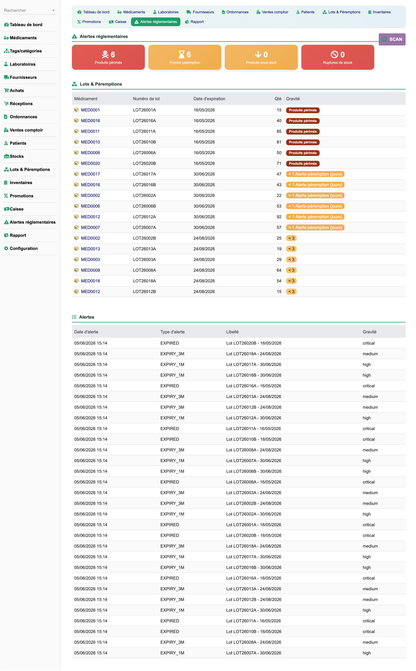Click the Produits périmés red card
This screenshot has height=671, width=416.
108,57
